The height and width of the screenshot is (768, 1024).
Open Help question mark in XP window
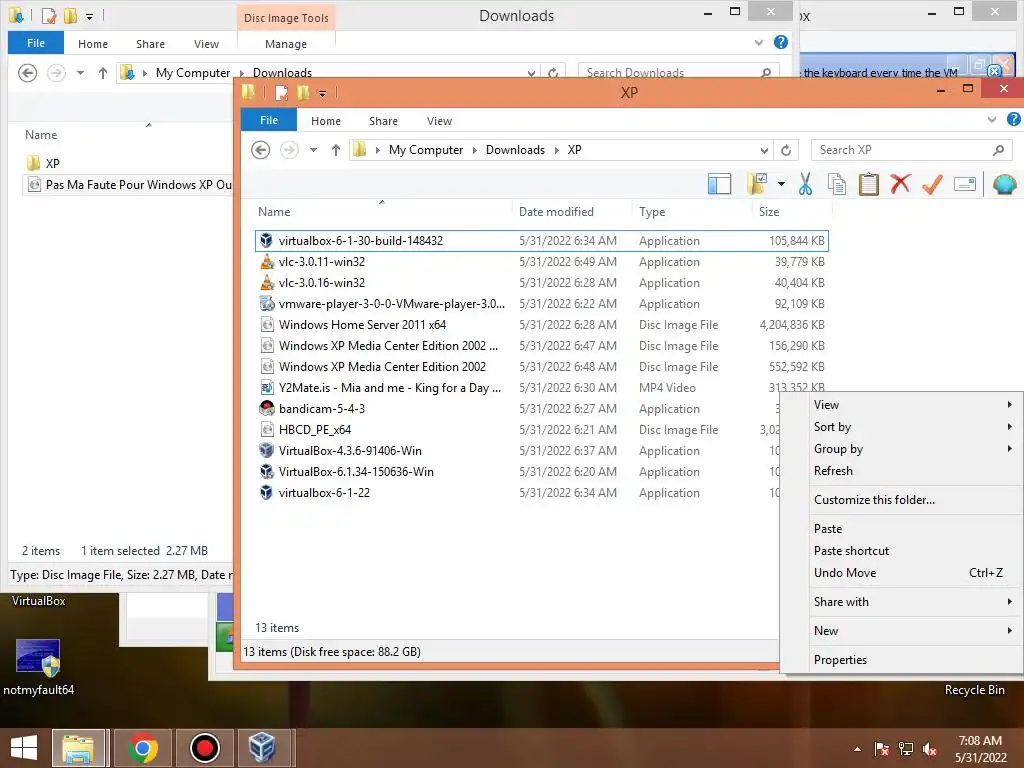tap(1014, 119)
